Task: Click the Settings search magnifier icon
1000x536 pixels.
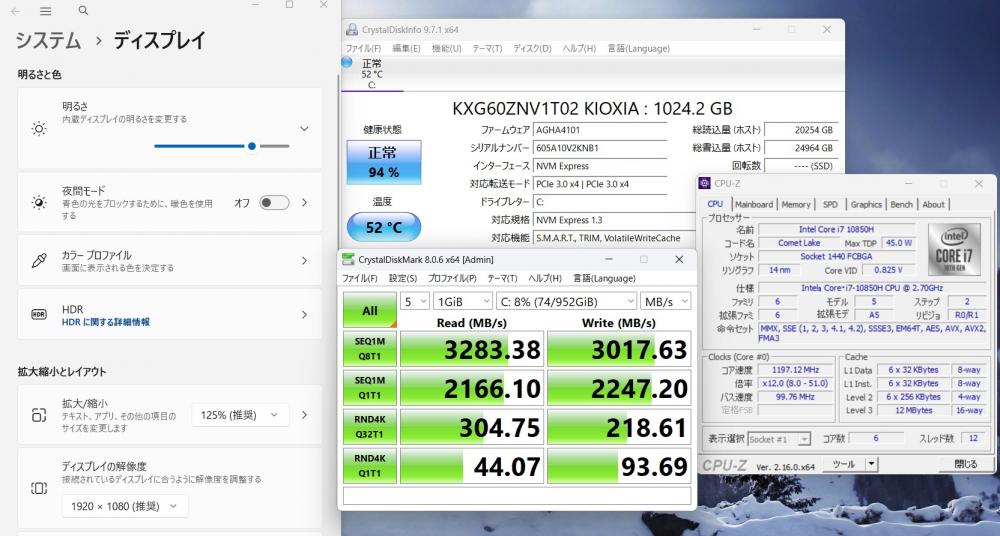Action: (x=83, y=10)
